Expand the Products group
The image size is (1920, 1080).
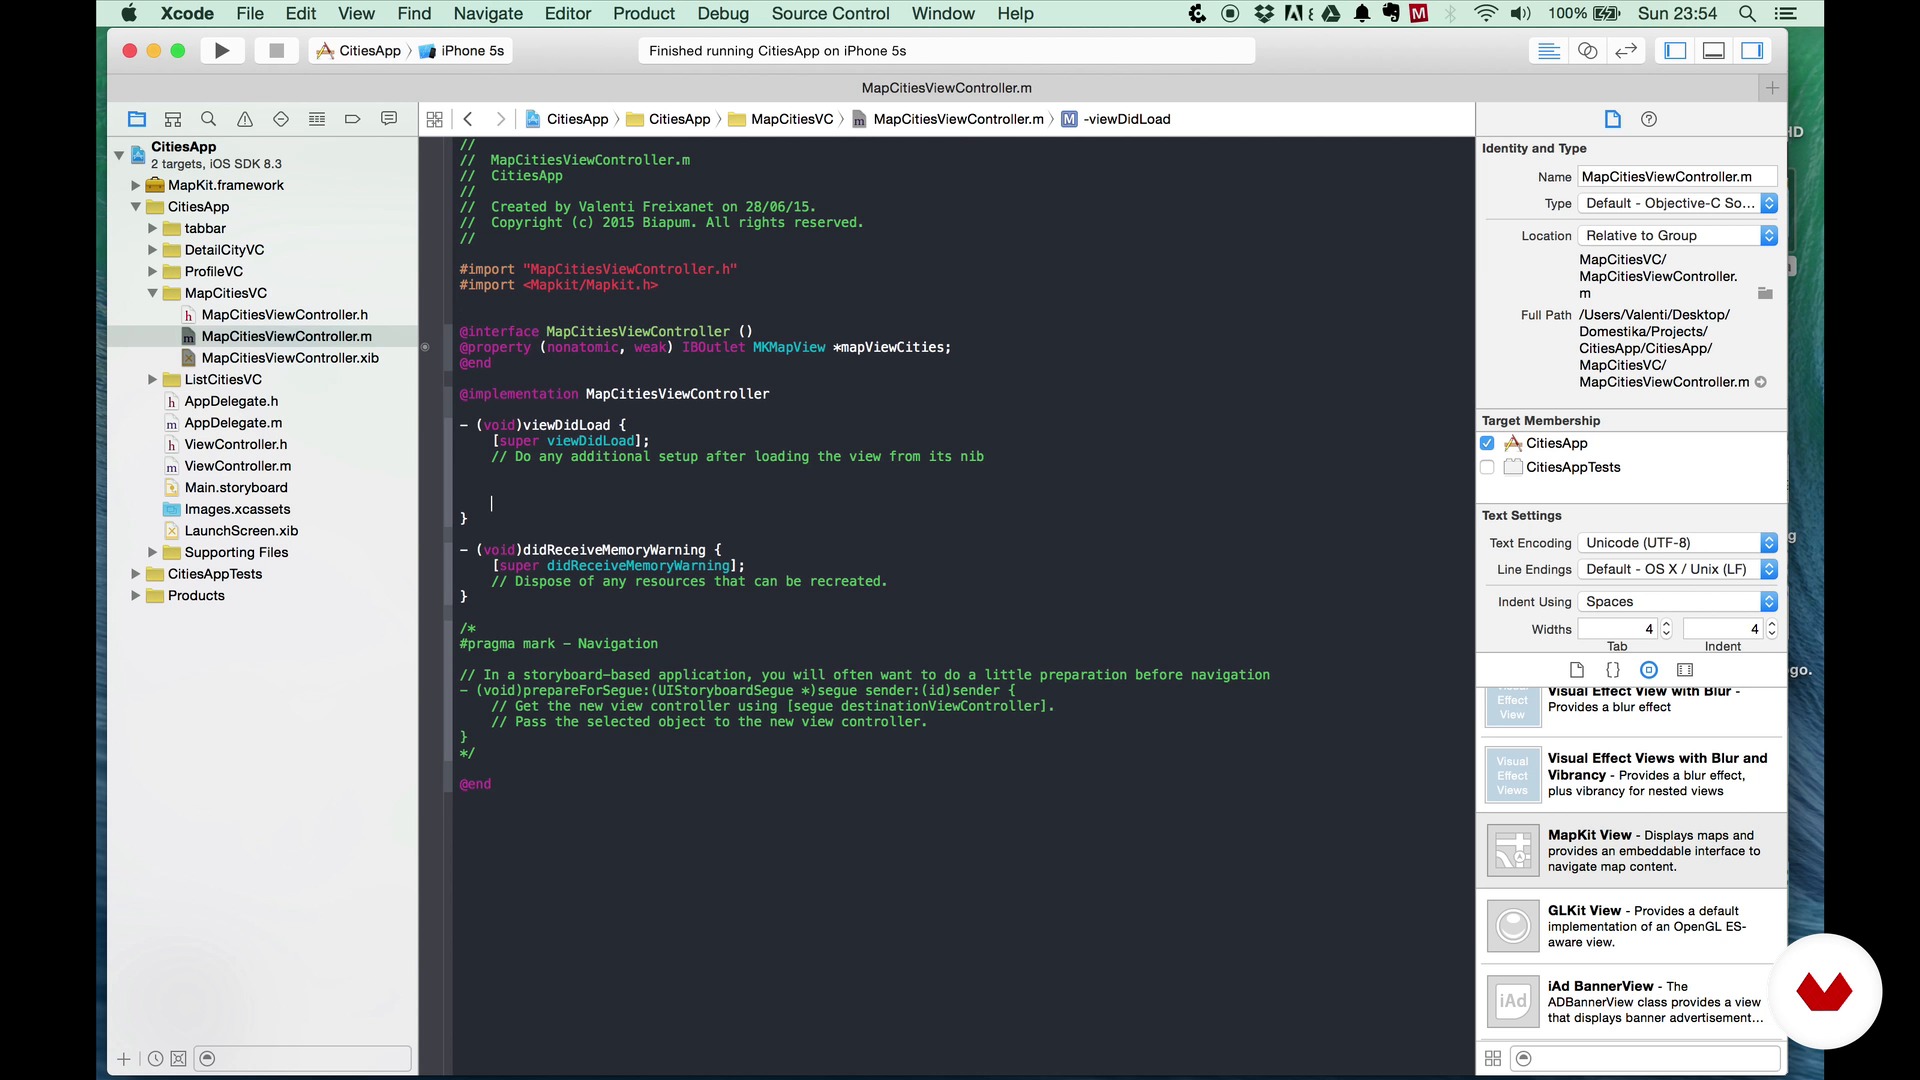[135, 595]
